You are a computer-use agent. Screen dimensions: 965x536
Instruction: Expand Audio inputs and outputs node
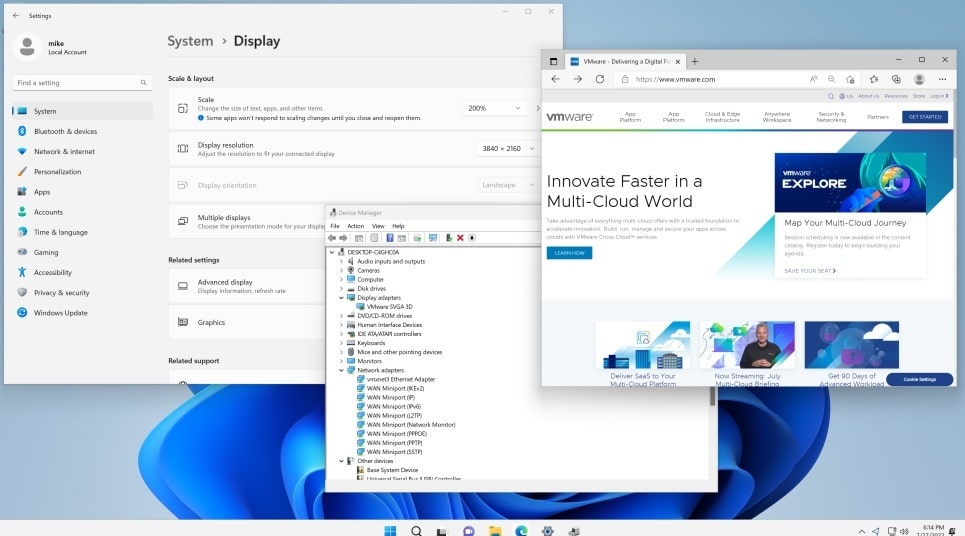(342, 261)
